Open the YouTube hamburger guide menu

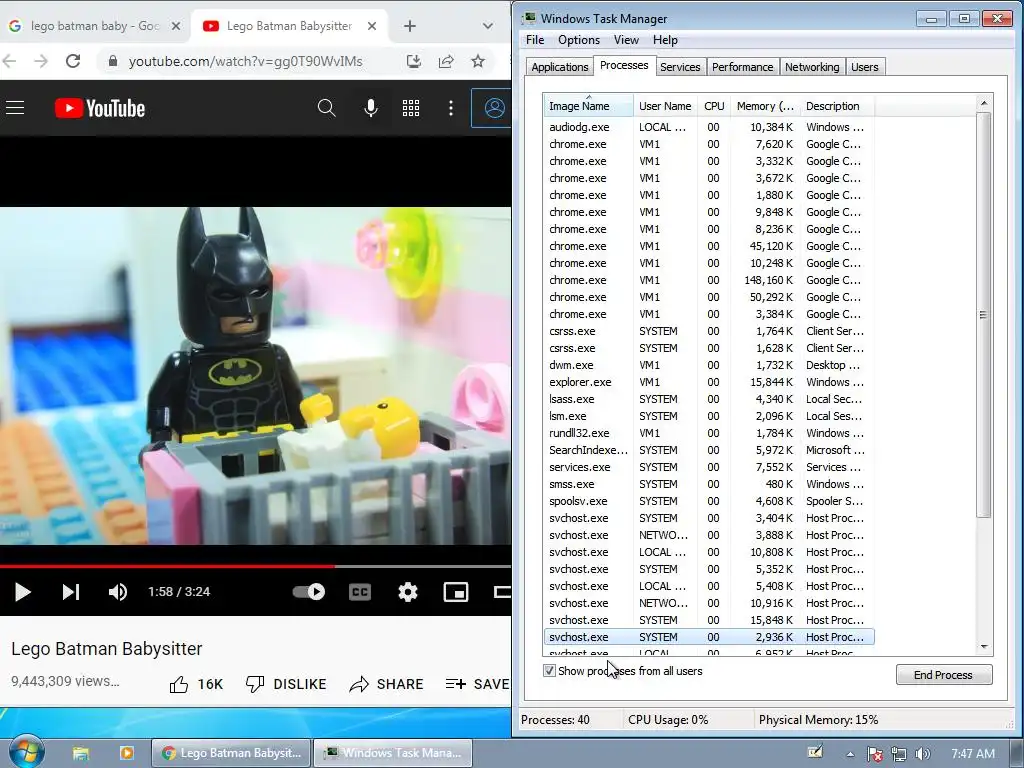(x=15, y=108)
